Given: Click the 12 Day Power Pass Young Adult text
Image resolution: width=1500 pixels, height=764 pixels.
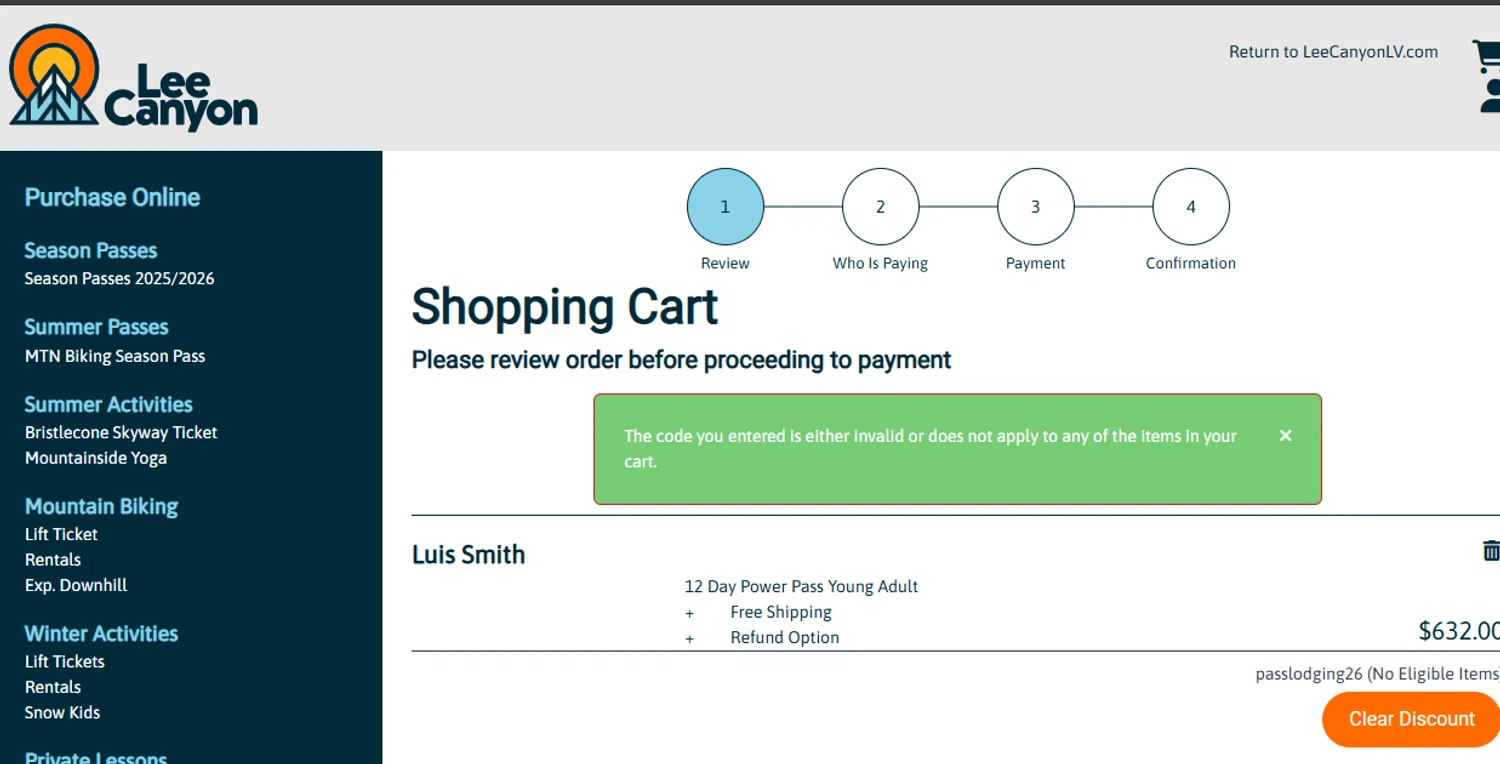Looking at the screenshot, I should click(801, 587).
